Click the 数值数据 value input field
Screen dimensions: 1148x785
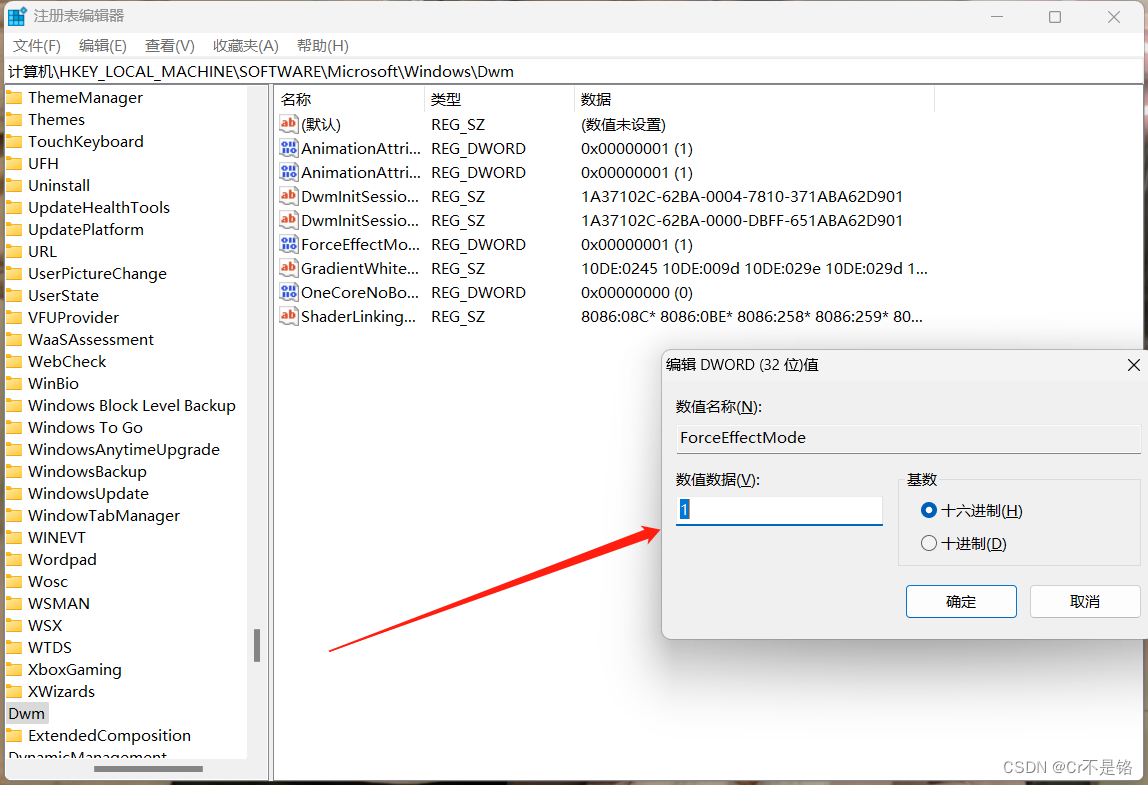pyautogui.click(x=779, y=510)
